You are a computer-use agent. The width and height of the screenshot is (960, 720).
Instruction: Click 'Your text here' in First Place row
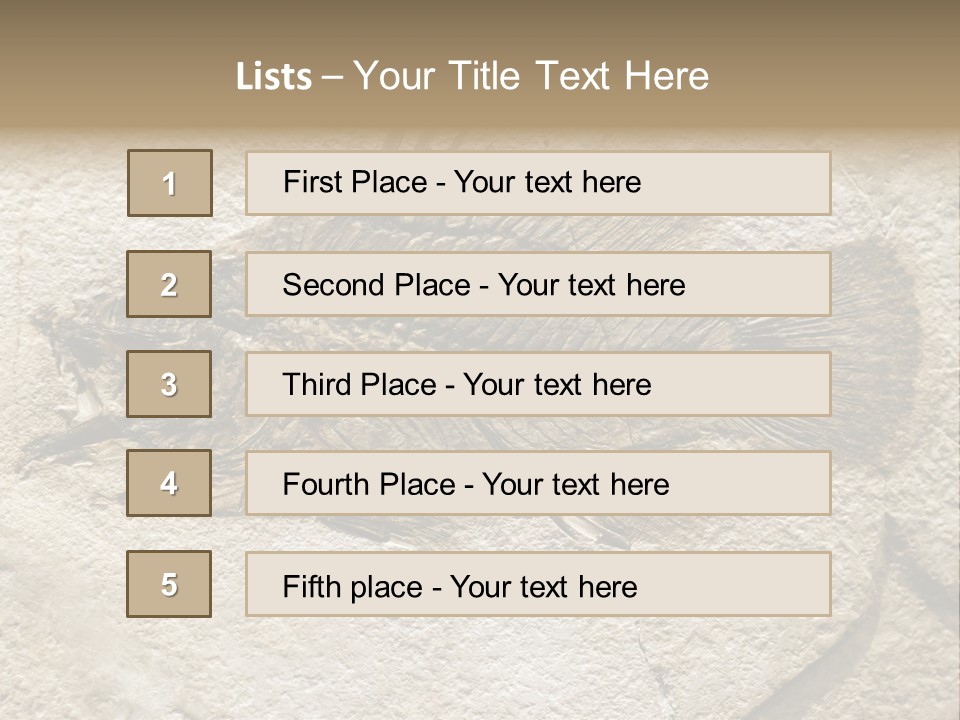548,182
